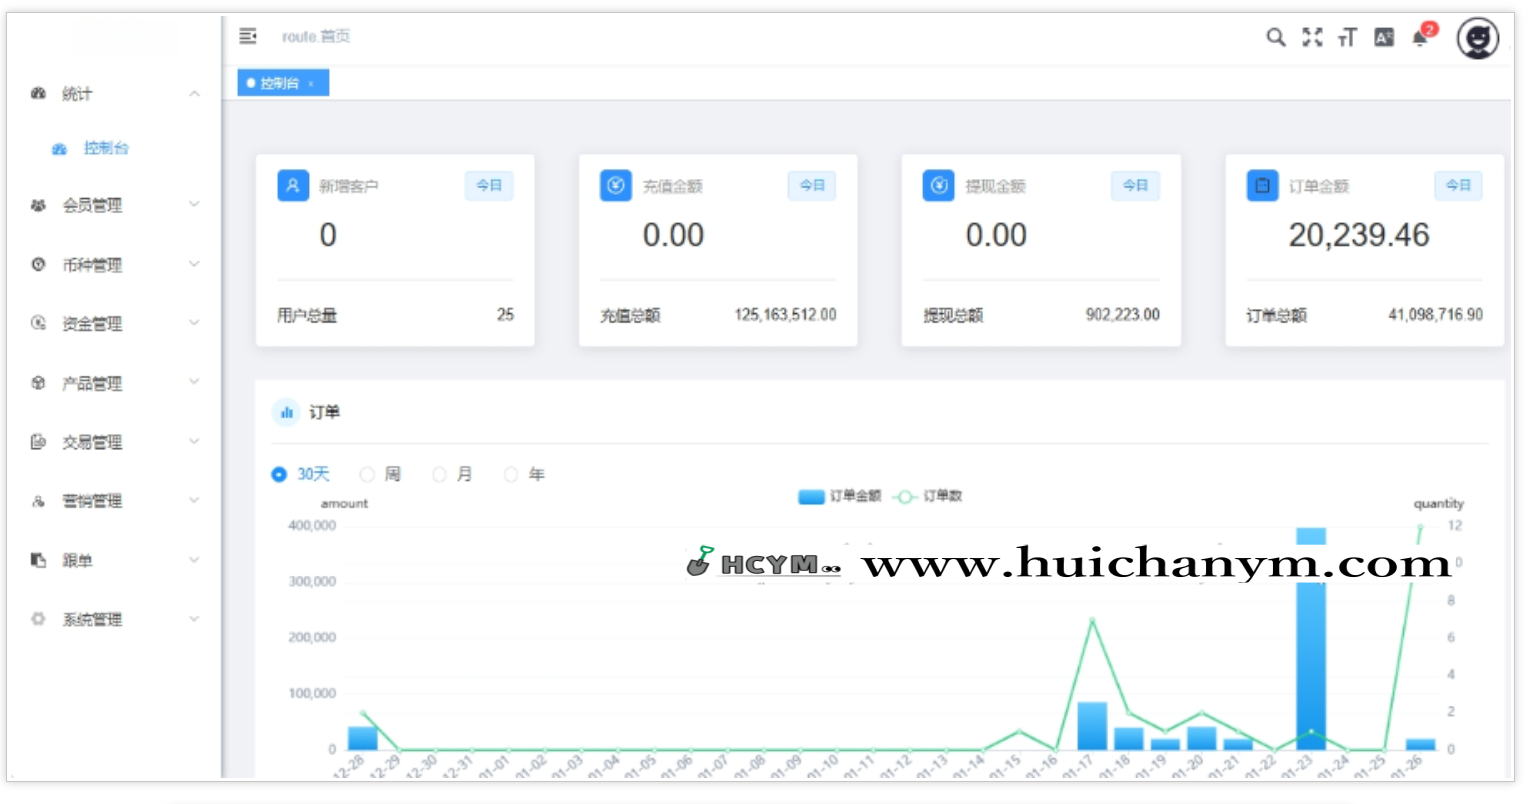Click the 今日 tag on 订单金额 card

pyautogui.click(x=1458, y=186)
